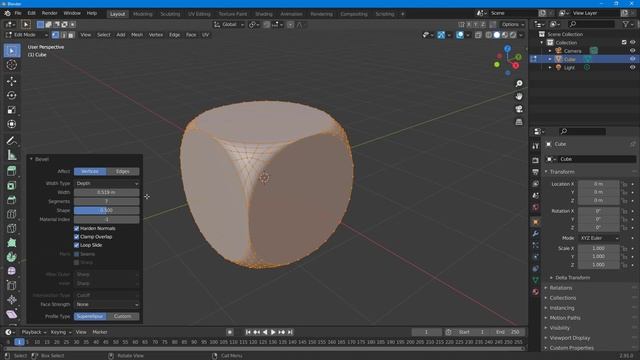Click the zoom viewport magnifier icon
Viewport: 640px width, 360px height.
tap(519, 84)
